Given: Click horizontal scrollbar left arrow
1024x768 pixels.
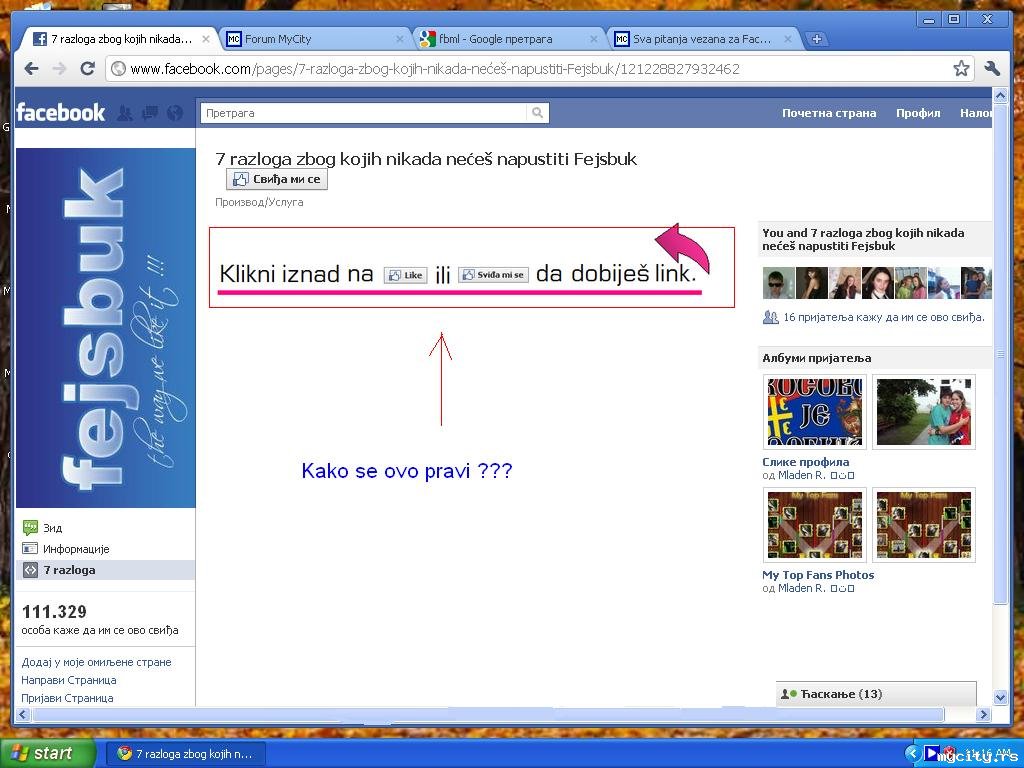Looking at the screenshot, I should point(23,714).
